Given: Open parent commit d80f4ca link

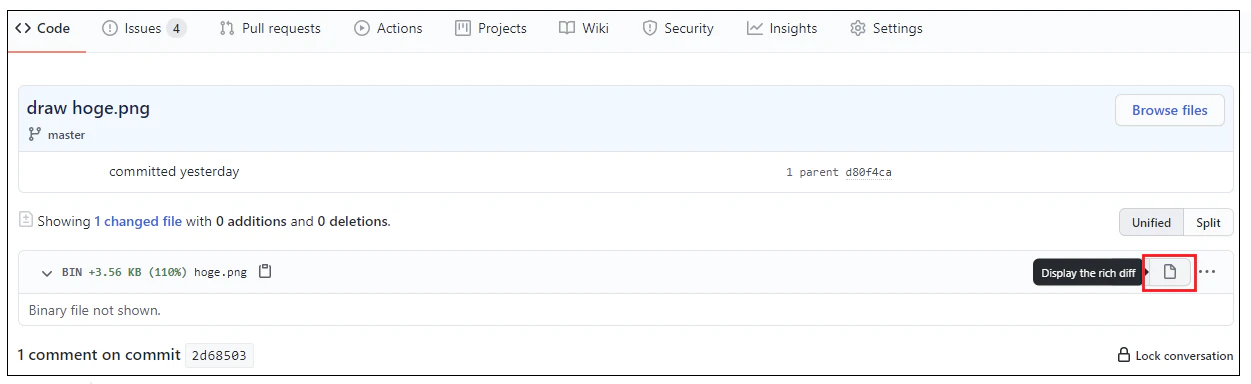Looking at the screenshot, I should [x=868, y=172].
